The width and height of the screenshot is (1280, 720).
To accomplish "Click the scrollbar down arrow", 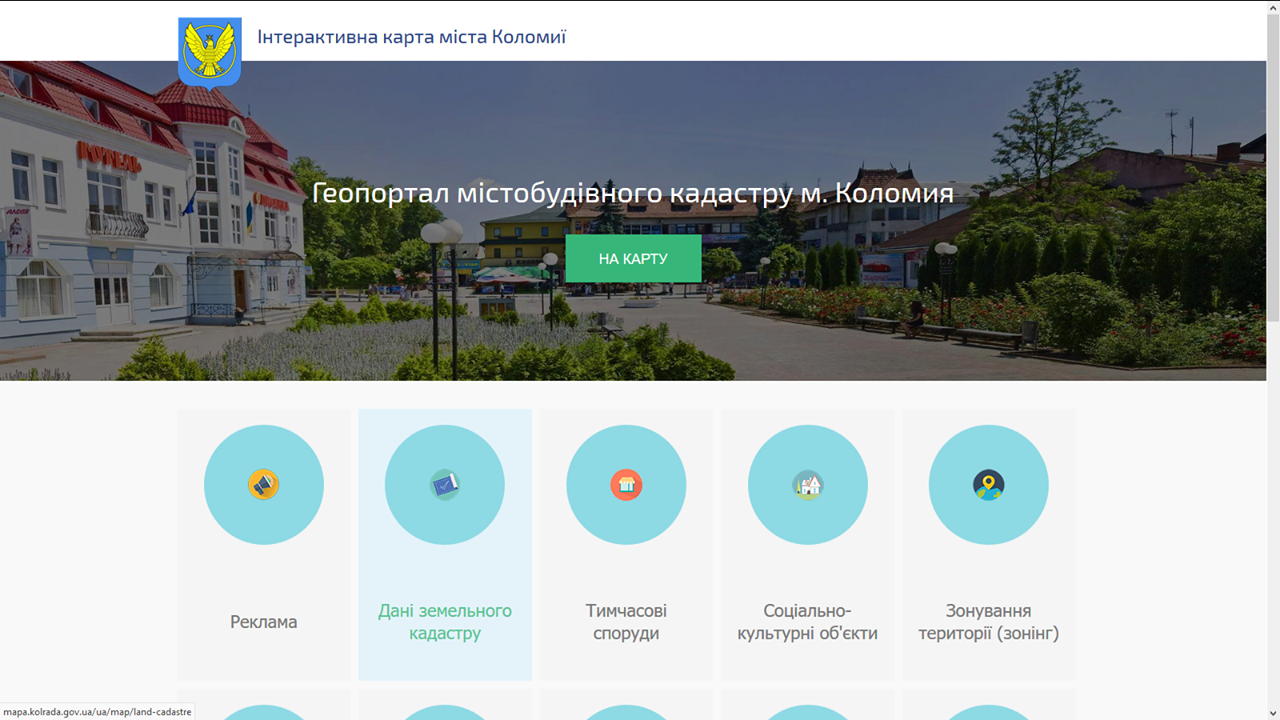I will pyautogui.click(x=1273, y=712).
